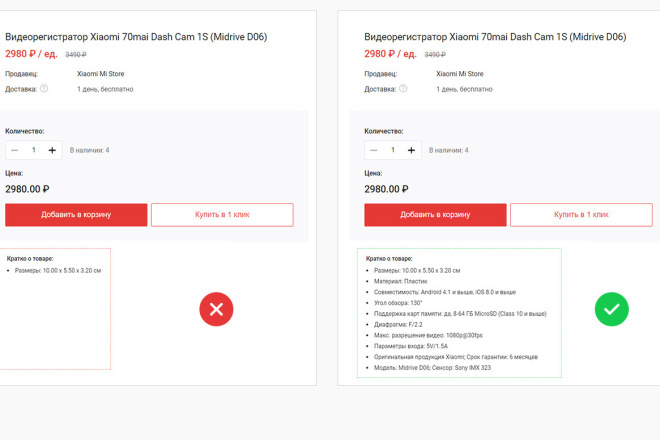Click 'Параметры входа: 5V/1.5A' spec line
This screenshot has height=440, width=660.
click(x=411, y=346)
